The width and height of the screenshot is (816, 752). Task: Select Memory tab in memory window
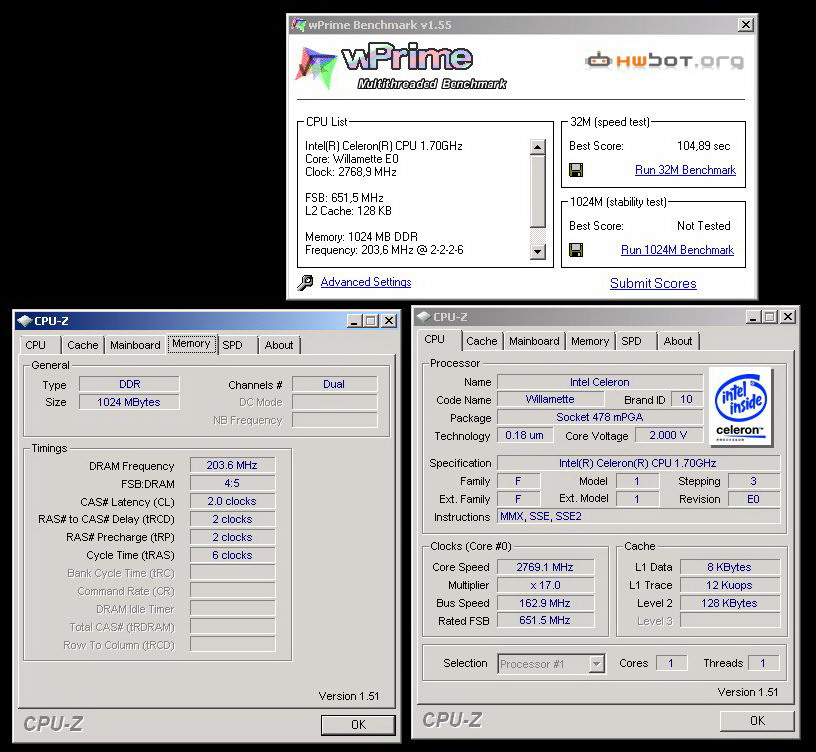191,343
